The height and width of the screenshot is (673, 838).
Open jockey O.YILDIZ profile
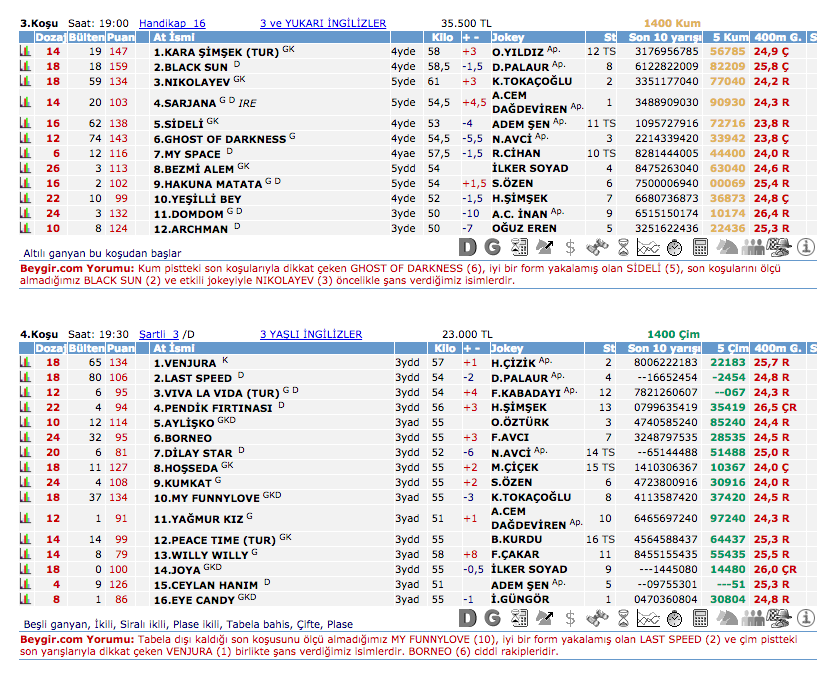coord(518,51)
